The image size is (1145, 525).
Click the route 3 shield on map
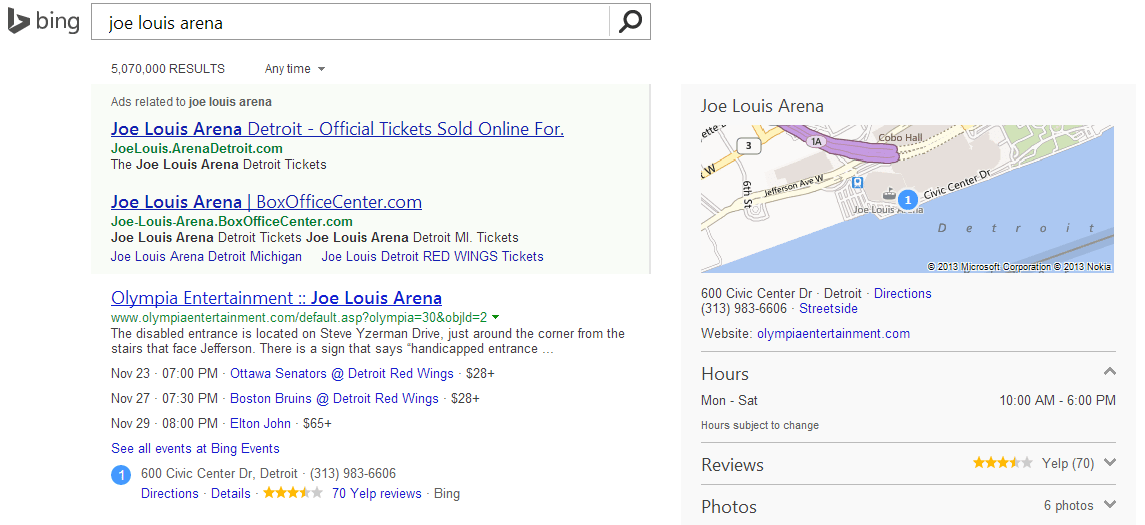click(x=748, y=146)
